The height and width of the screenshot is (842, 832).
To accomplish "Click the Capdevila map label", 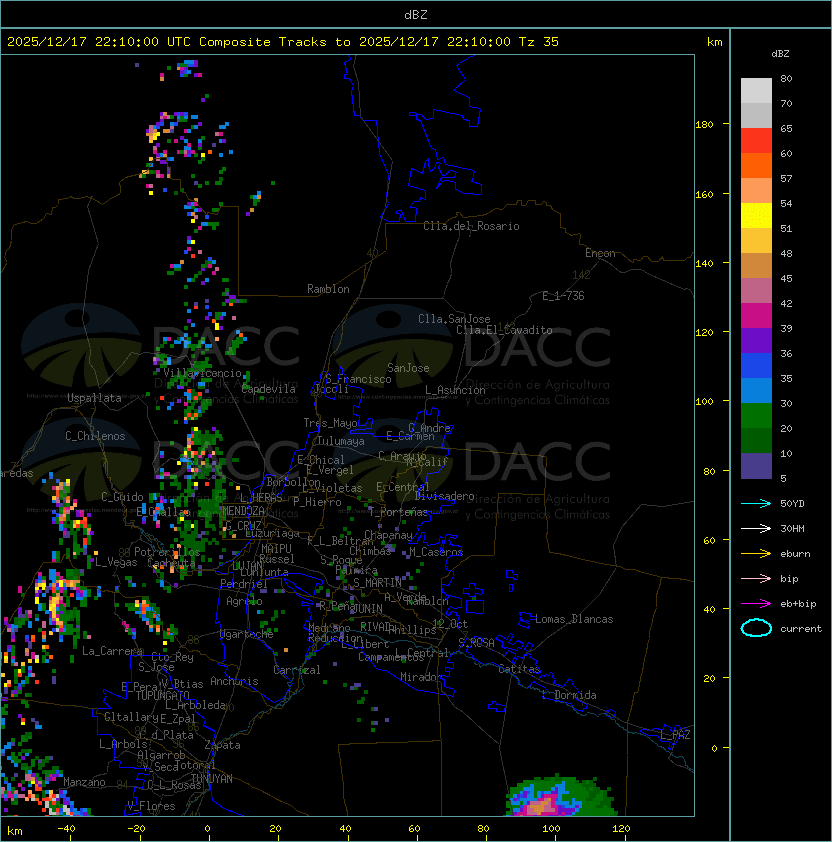I will tap(269, 389).
